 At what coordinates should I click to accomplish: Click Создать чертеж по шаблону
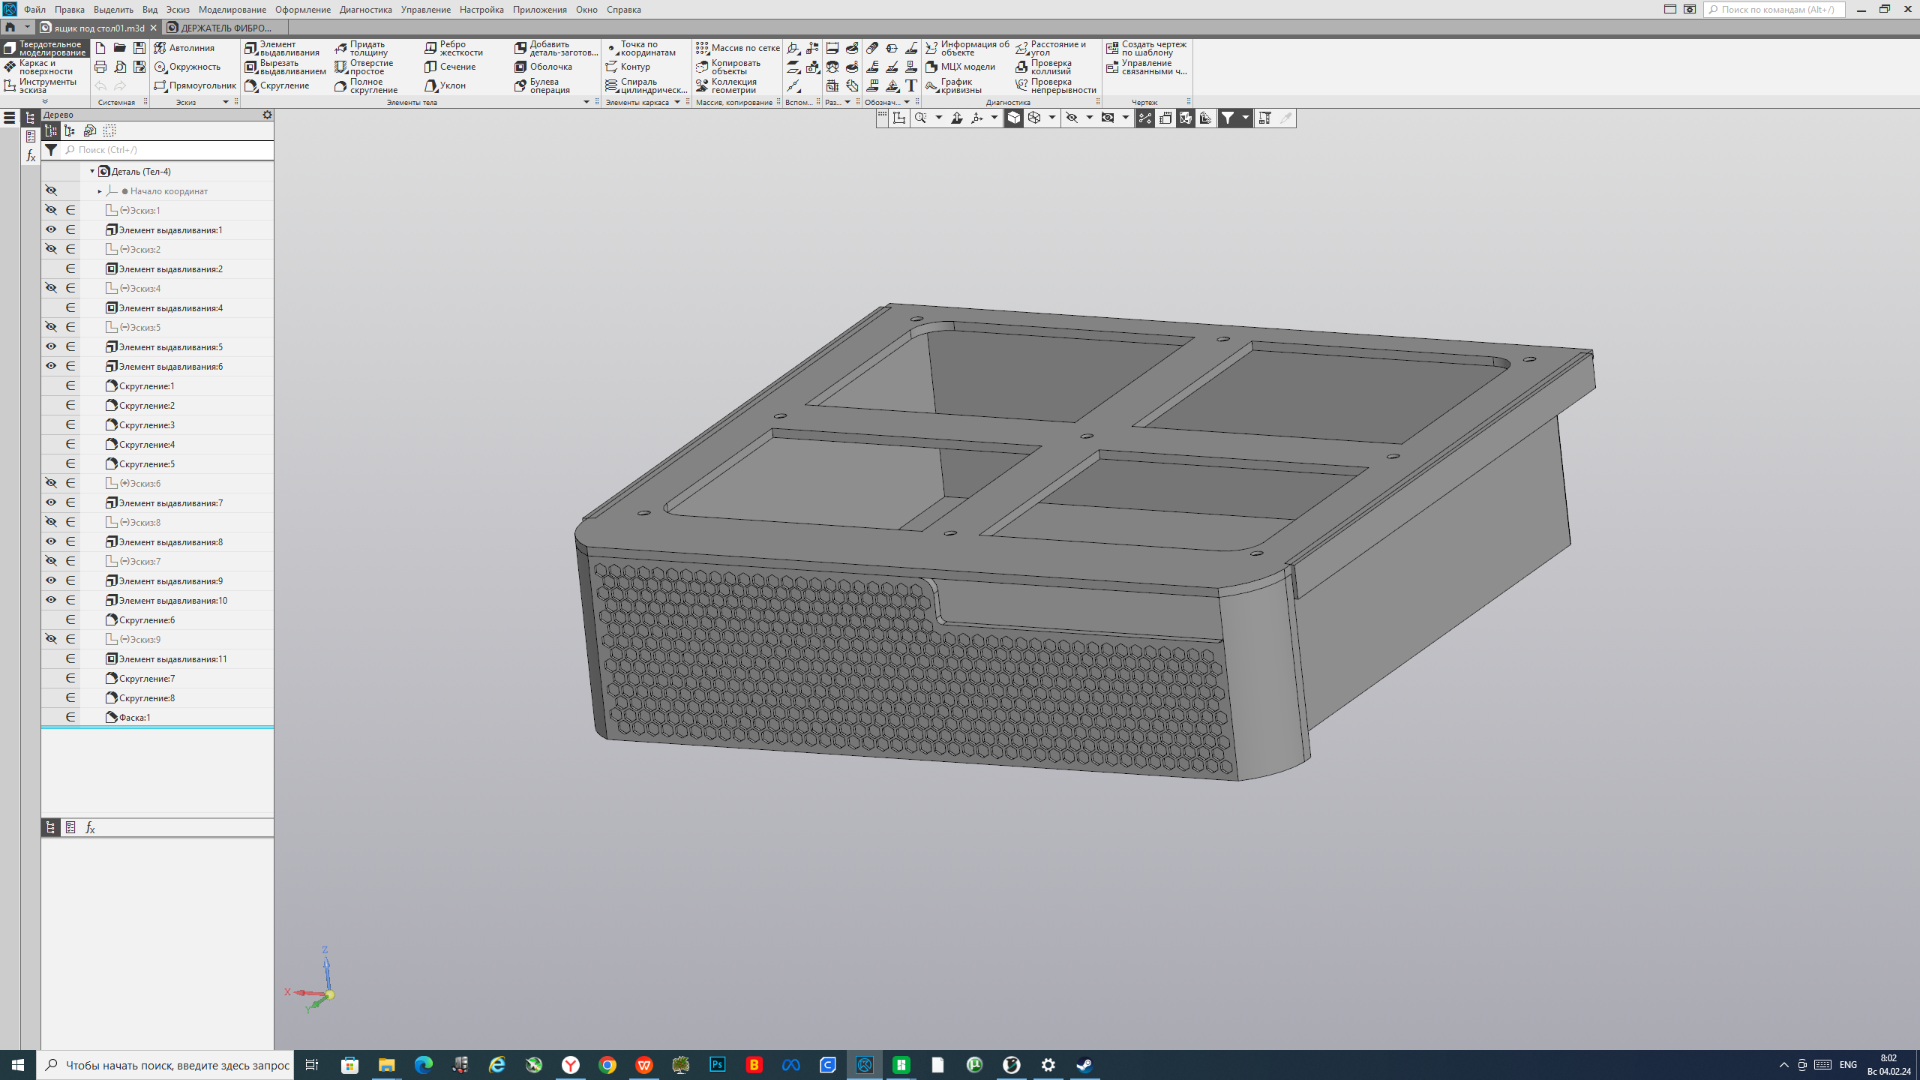1146,48
